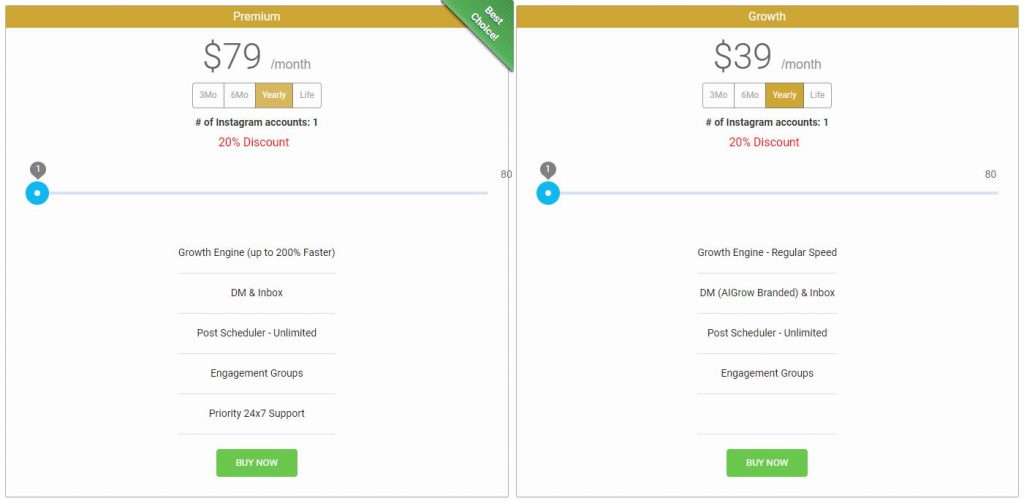
Task: Click the $39 per month price
Action: [x=767, y=58]
